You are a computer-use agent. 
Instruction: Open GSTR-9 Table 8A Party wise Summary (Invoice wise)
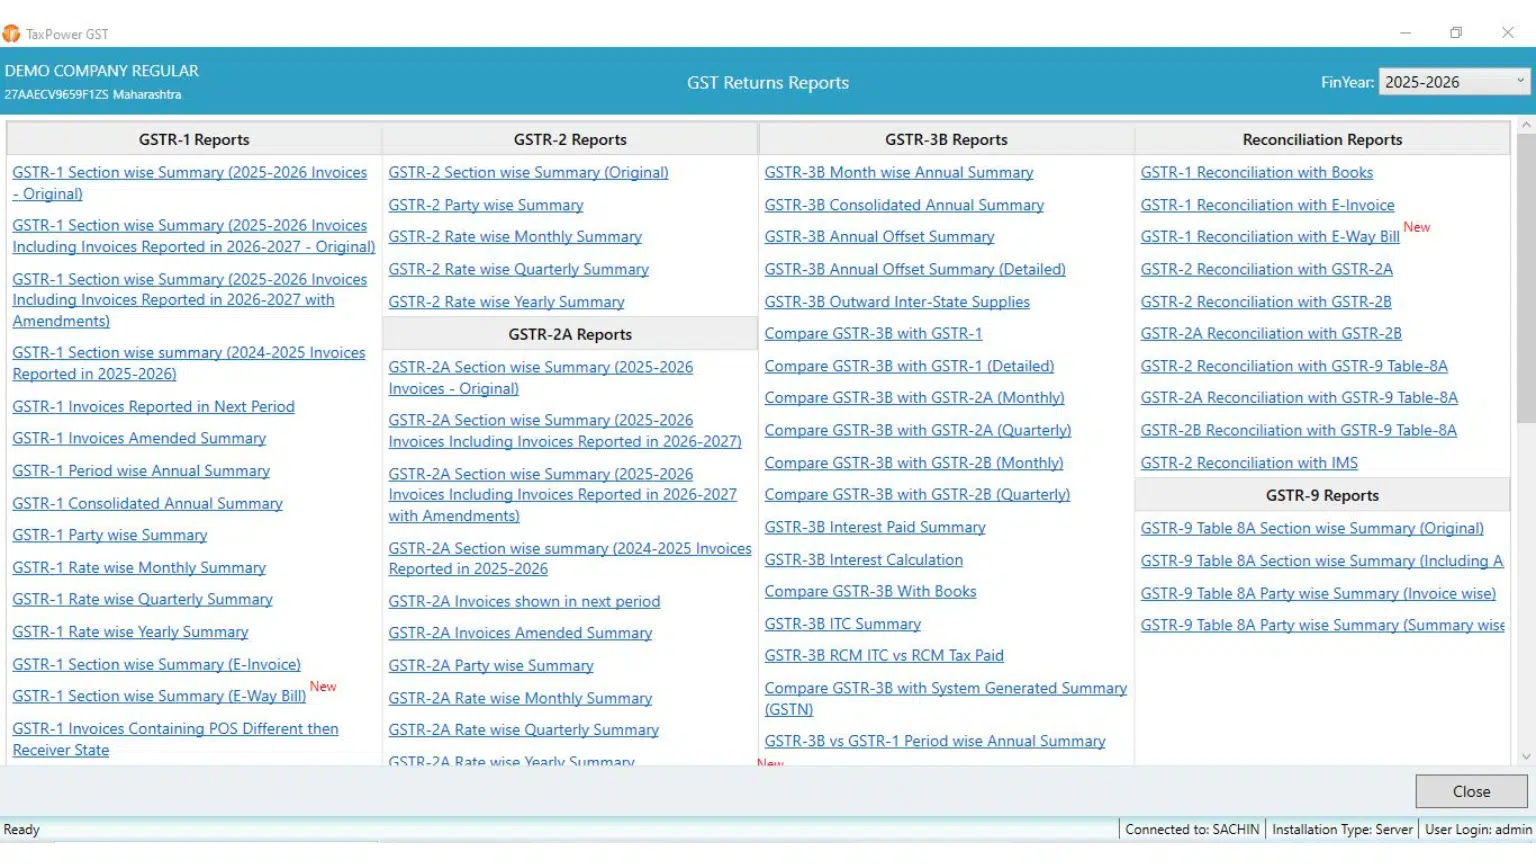click(x=1318, y=594)
